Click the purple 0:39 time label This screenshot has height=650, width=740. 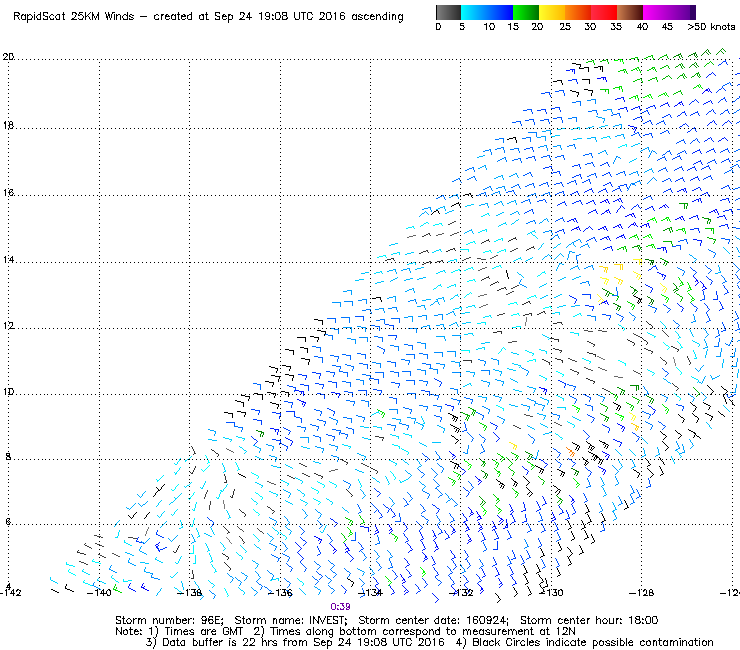[340, 607]
